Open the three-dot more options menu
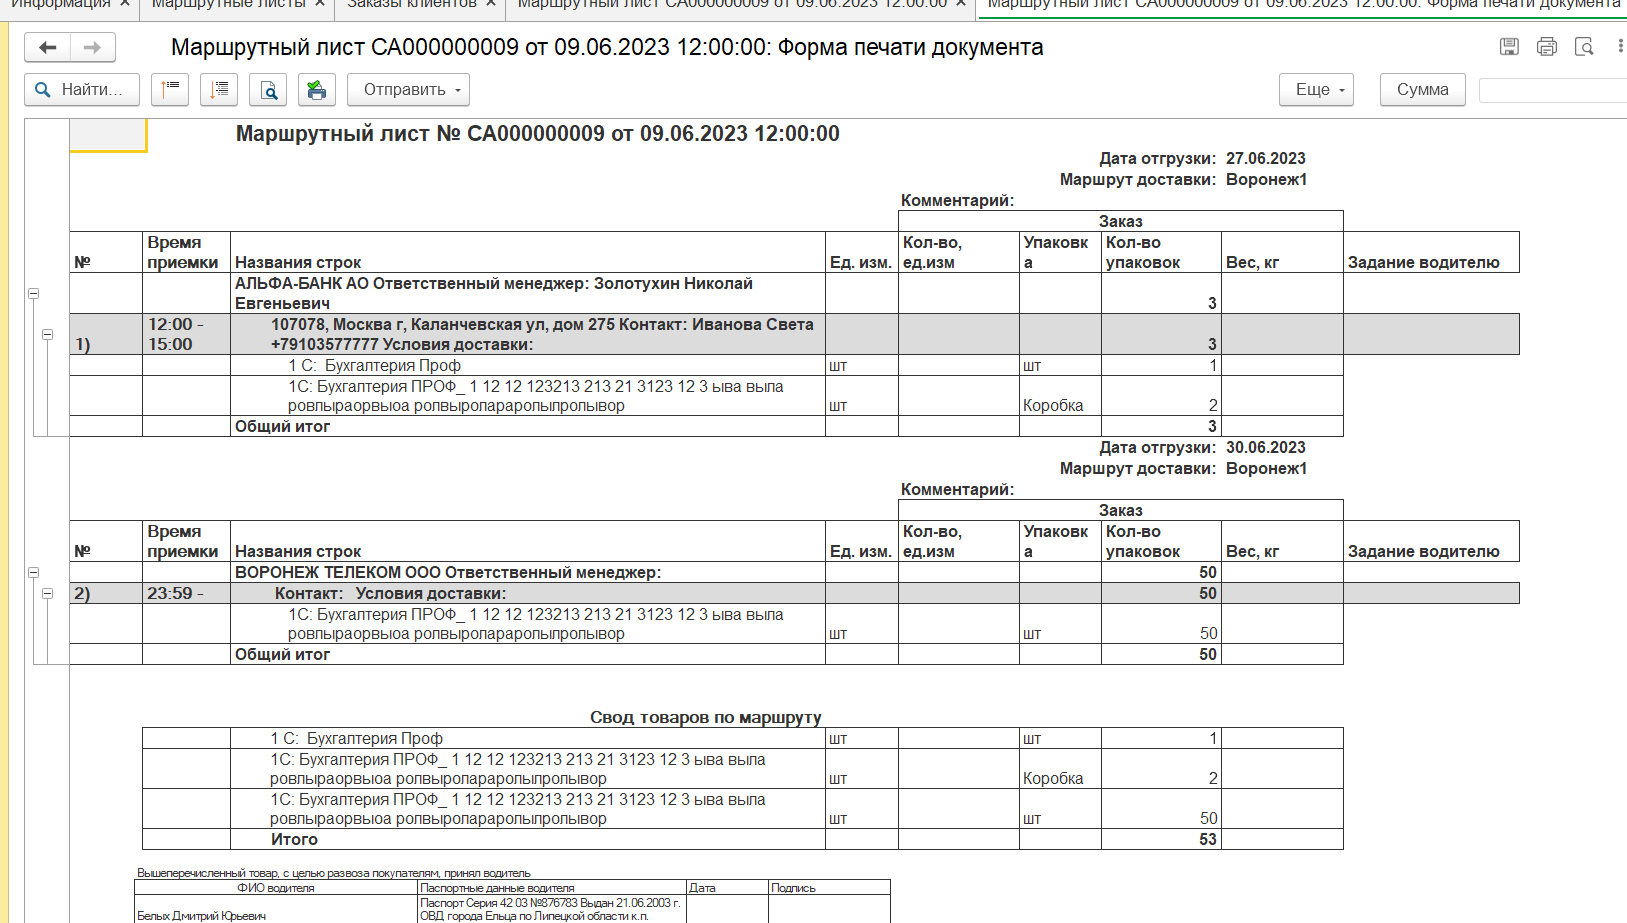Screen dimensions: 1627x923 1620,46
